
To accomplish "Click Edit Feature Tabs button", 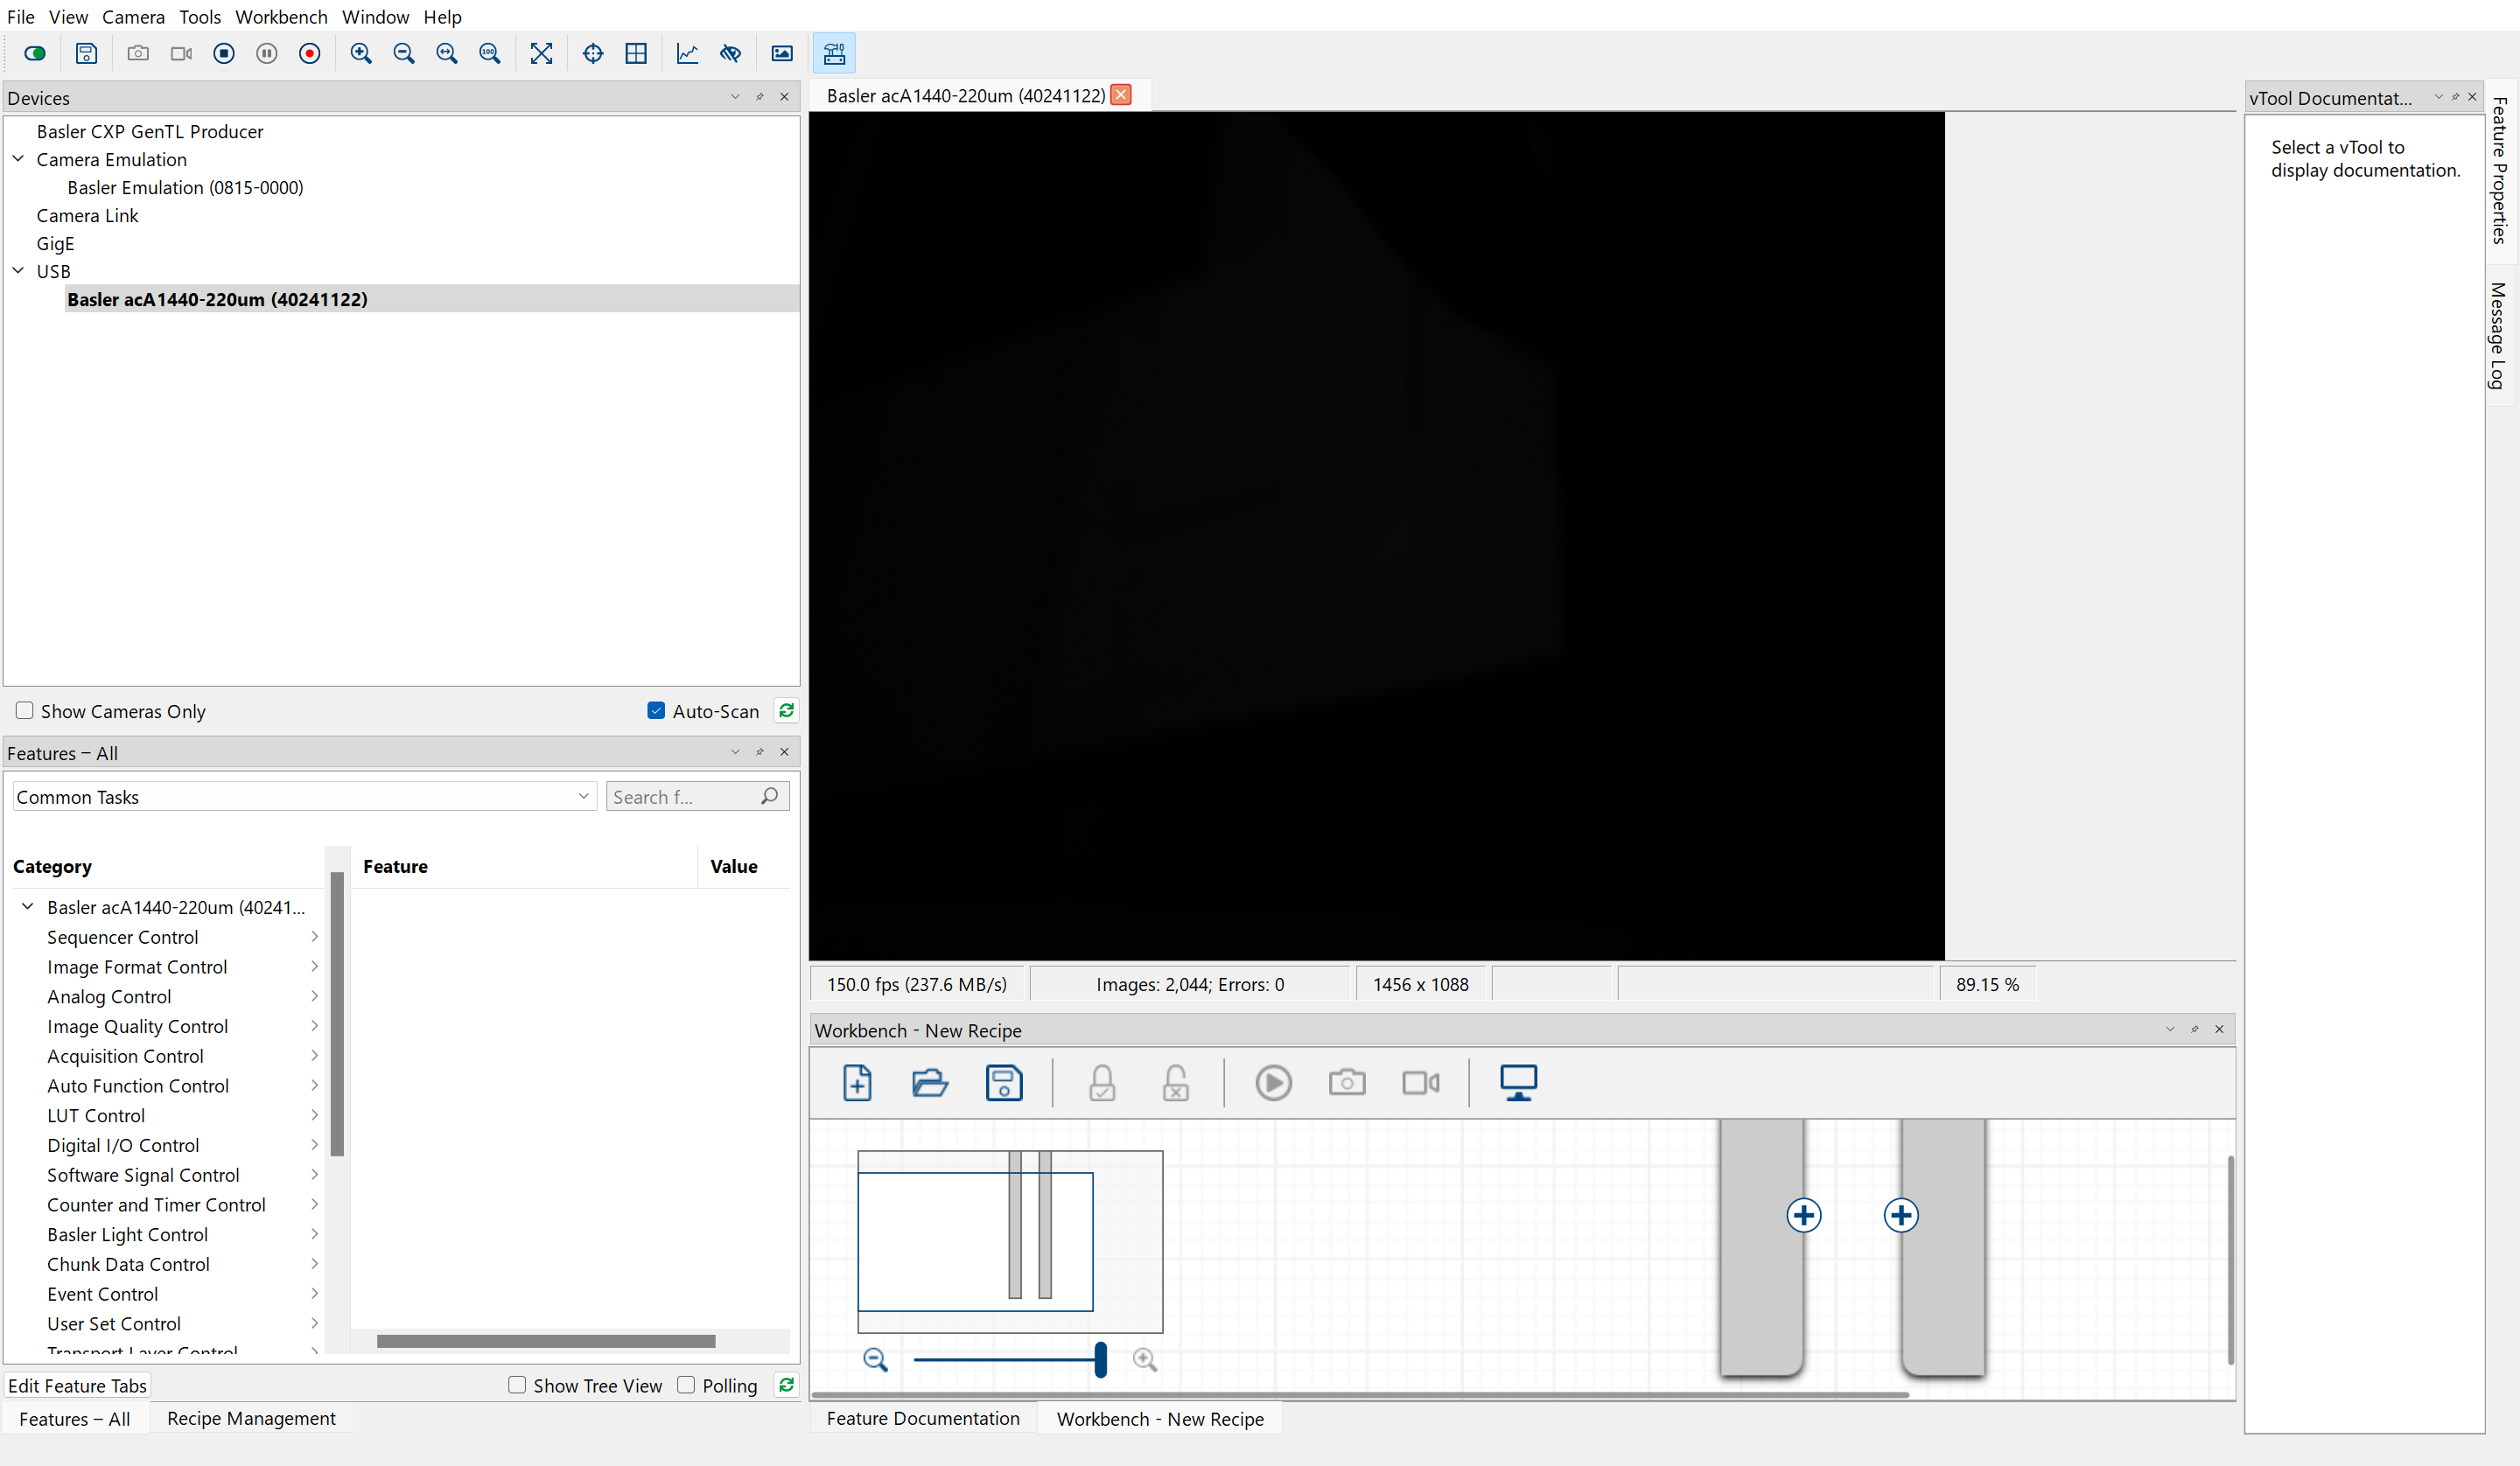I will tap(78, 1385).
